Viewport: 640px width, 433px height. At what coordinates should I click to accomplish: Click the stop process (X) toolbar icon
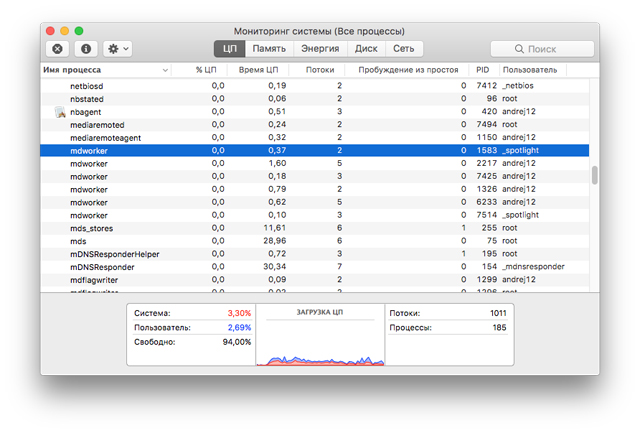[57, 48]
